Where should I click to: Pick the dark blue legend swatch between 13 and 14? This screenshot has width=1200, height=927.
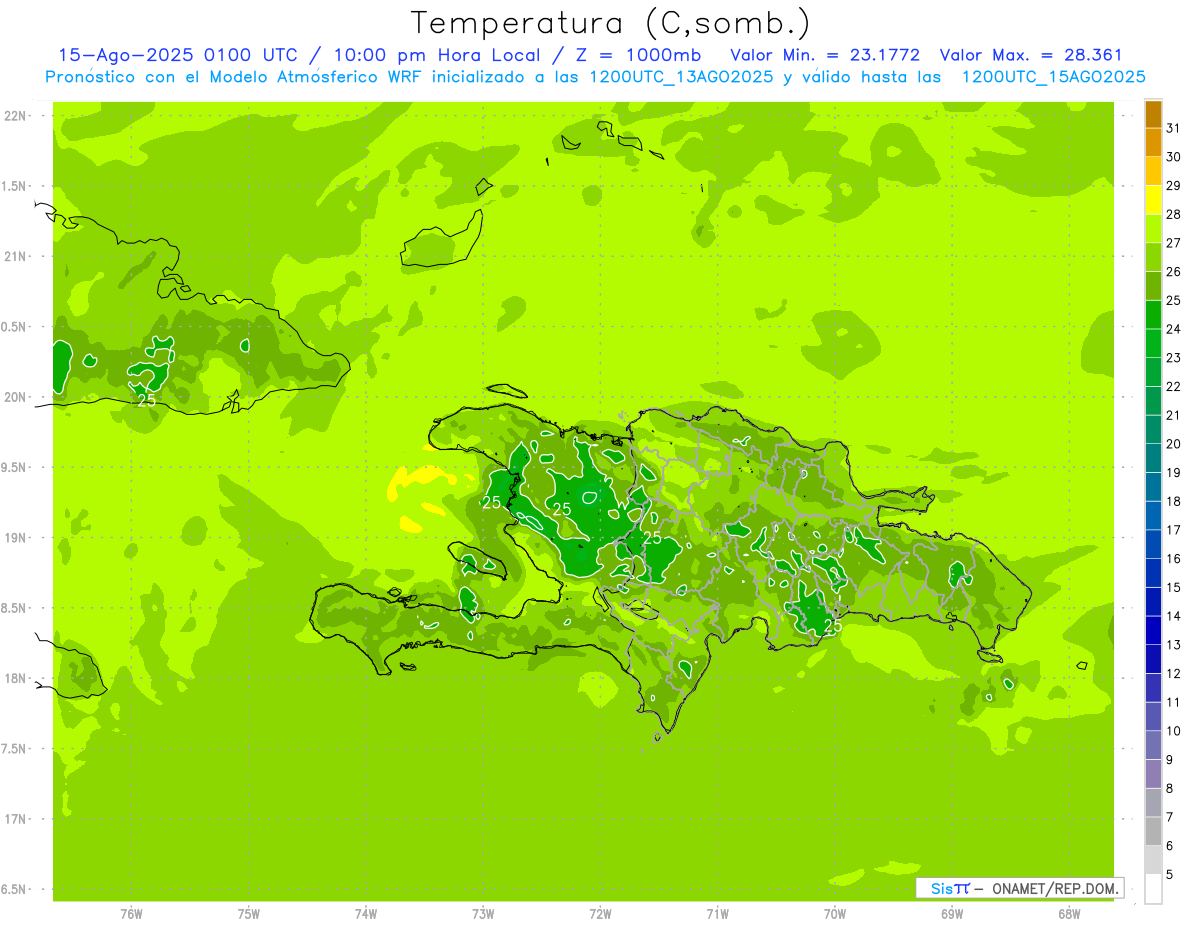[x=1153, y=630]
